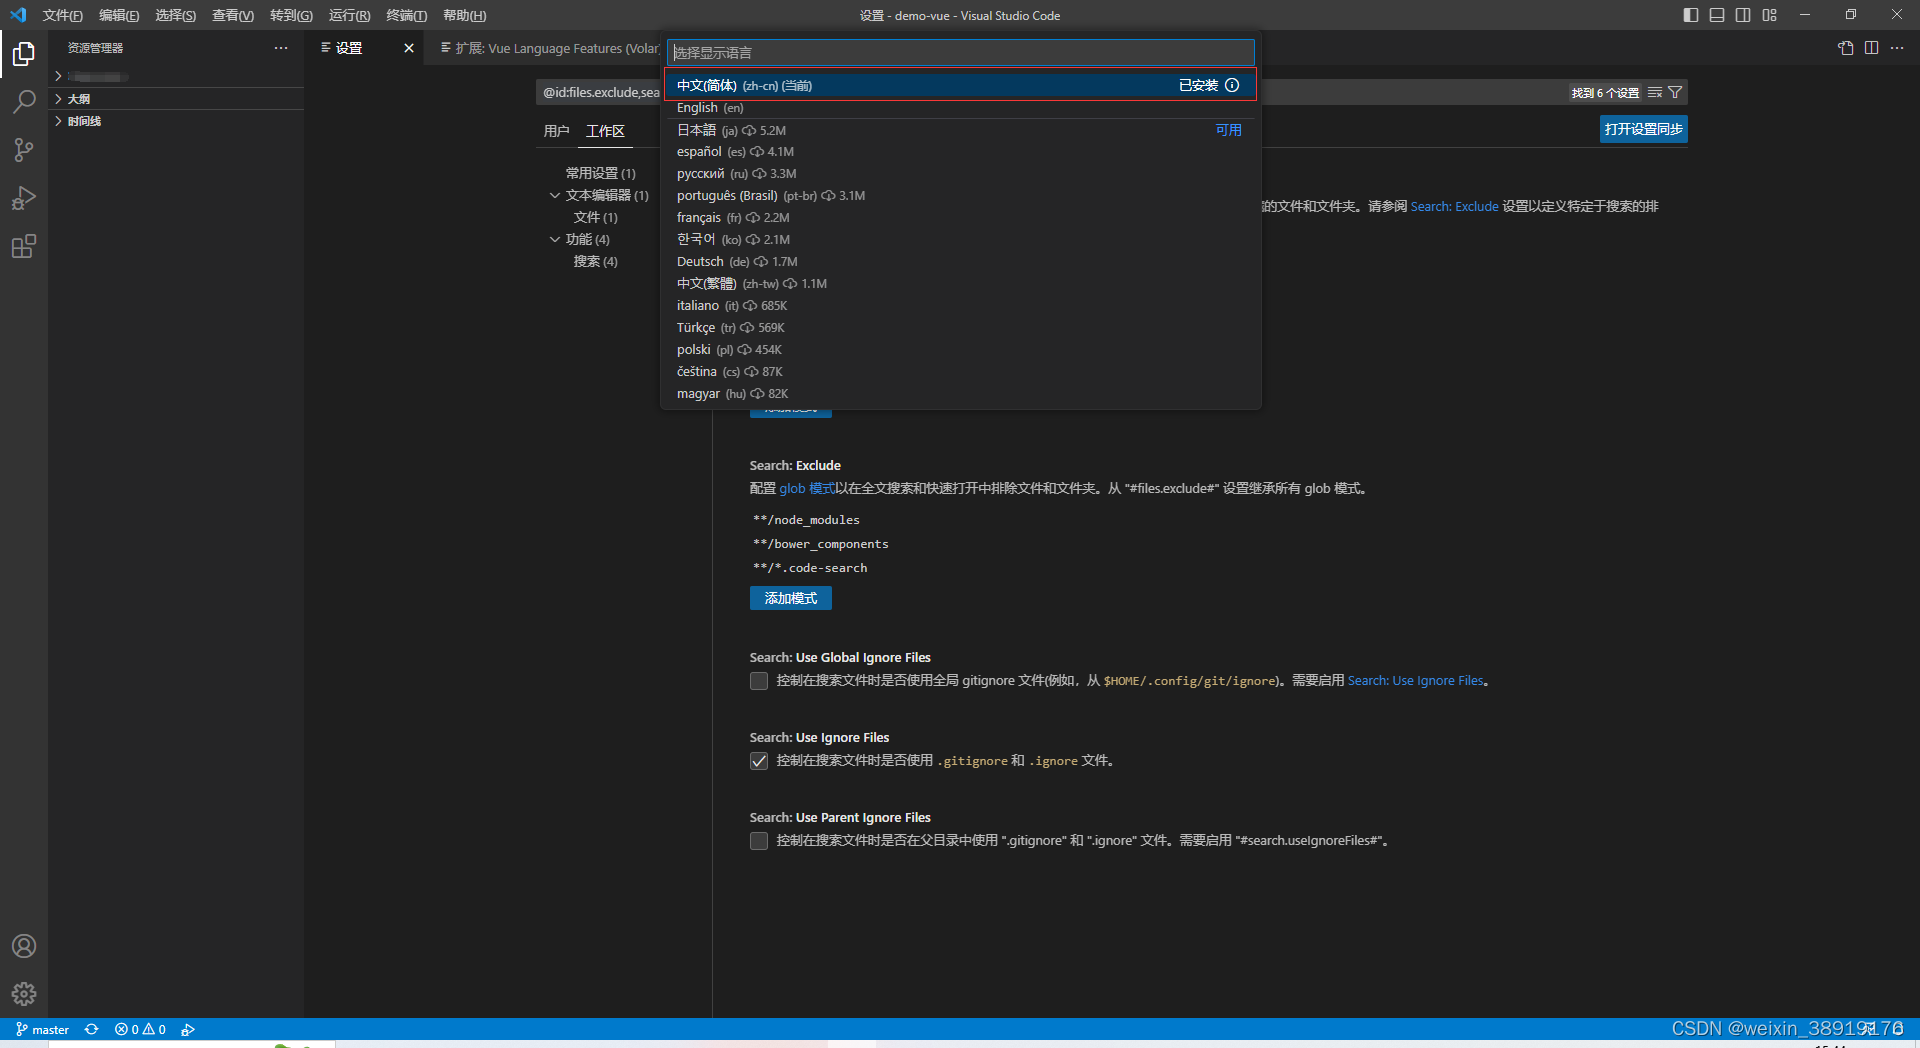The height and width of the screenshot is (1048, 1920).
Task: Follow the Search: Use Ignore Files link
Action: point(1416,680)
